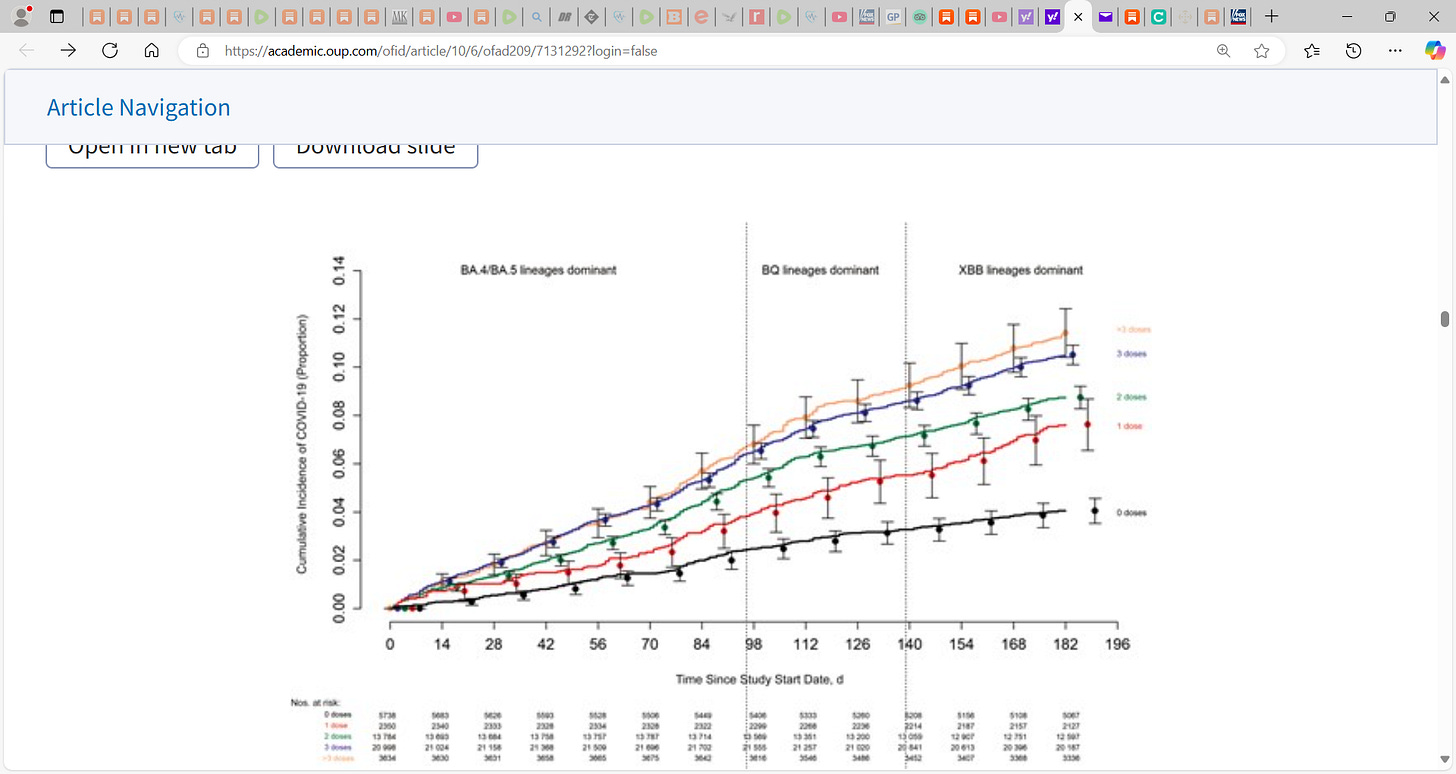Switch to the teal C tab
The width and height of the screenshot is (1456, 774).
[1158, 17]
